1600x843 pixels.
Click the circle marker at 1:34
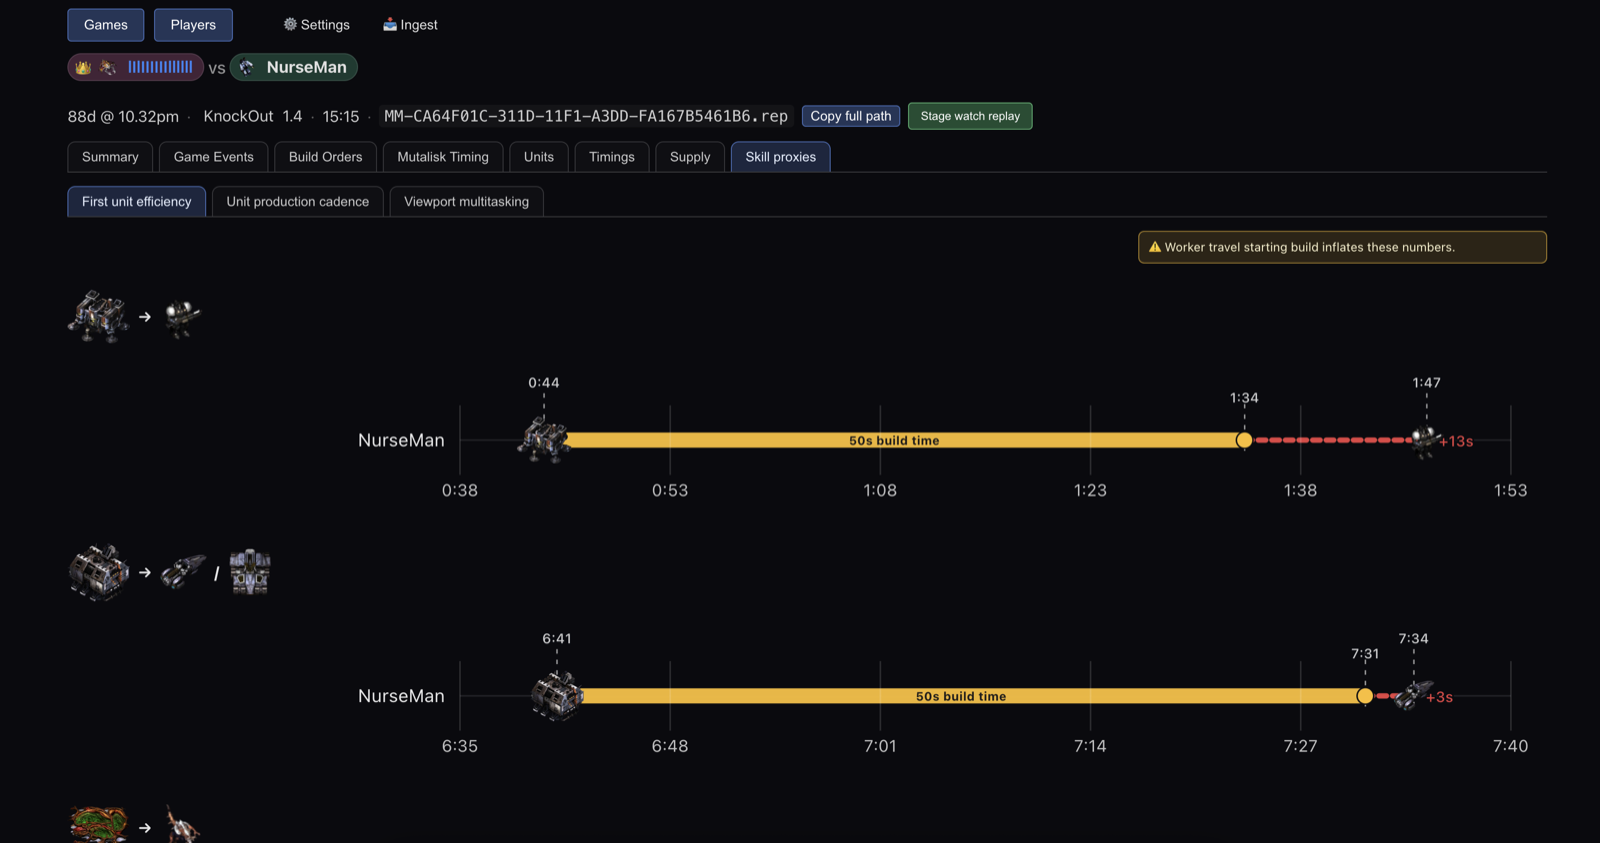tap(1244, 440)
